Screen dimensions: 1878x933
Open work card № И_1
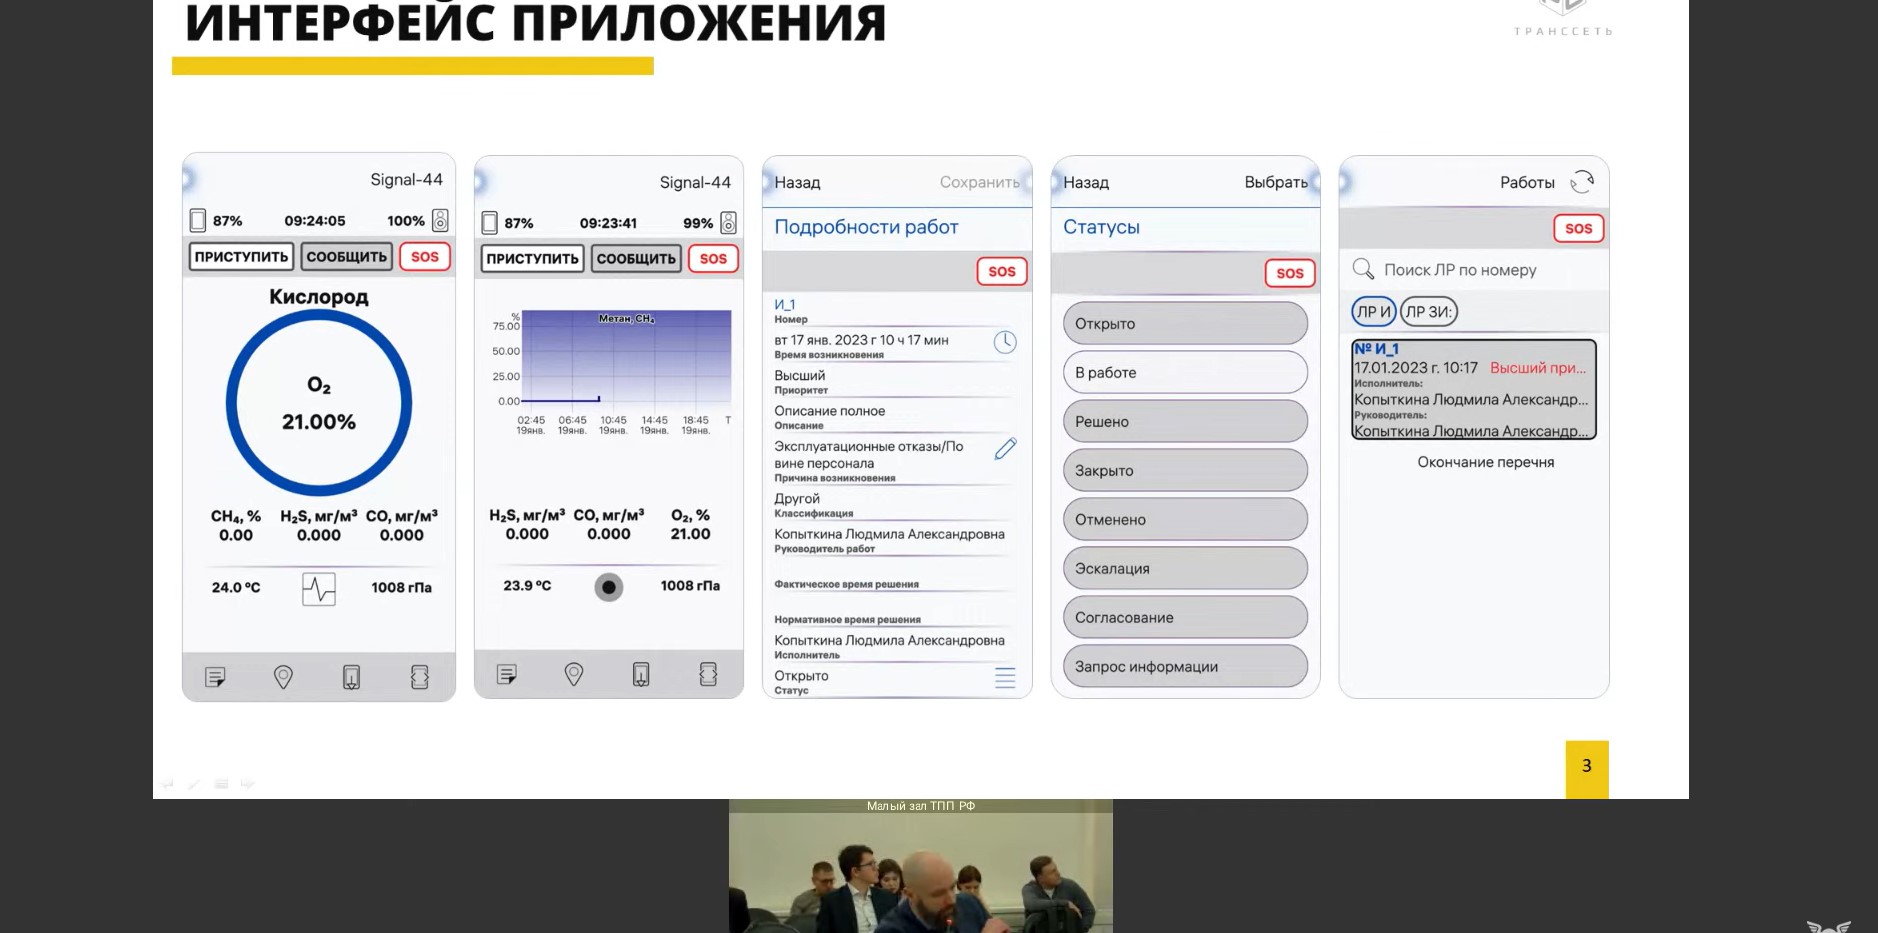[x=1474, y=390]
